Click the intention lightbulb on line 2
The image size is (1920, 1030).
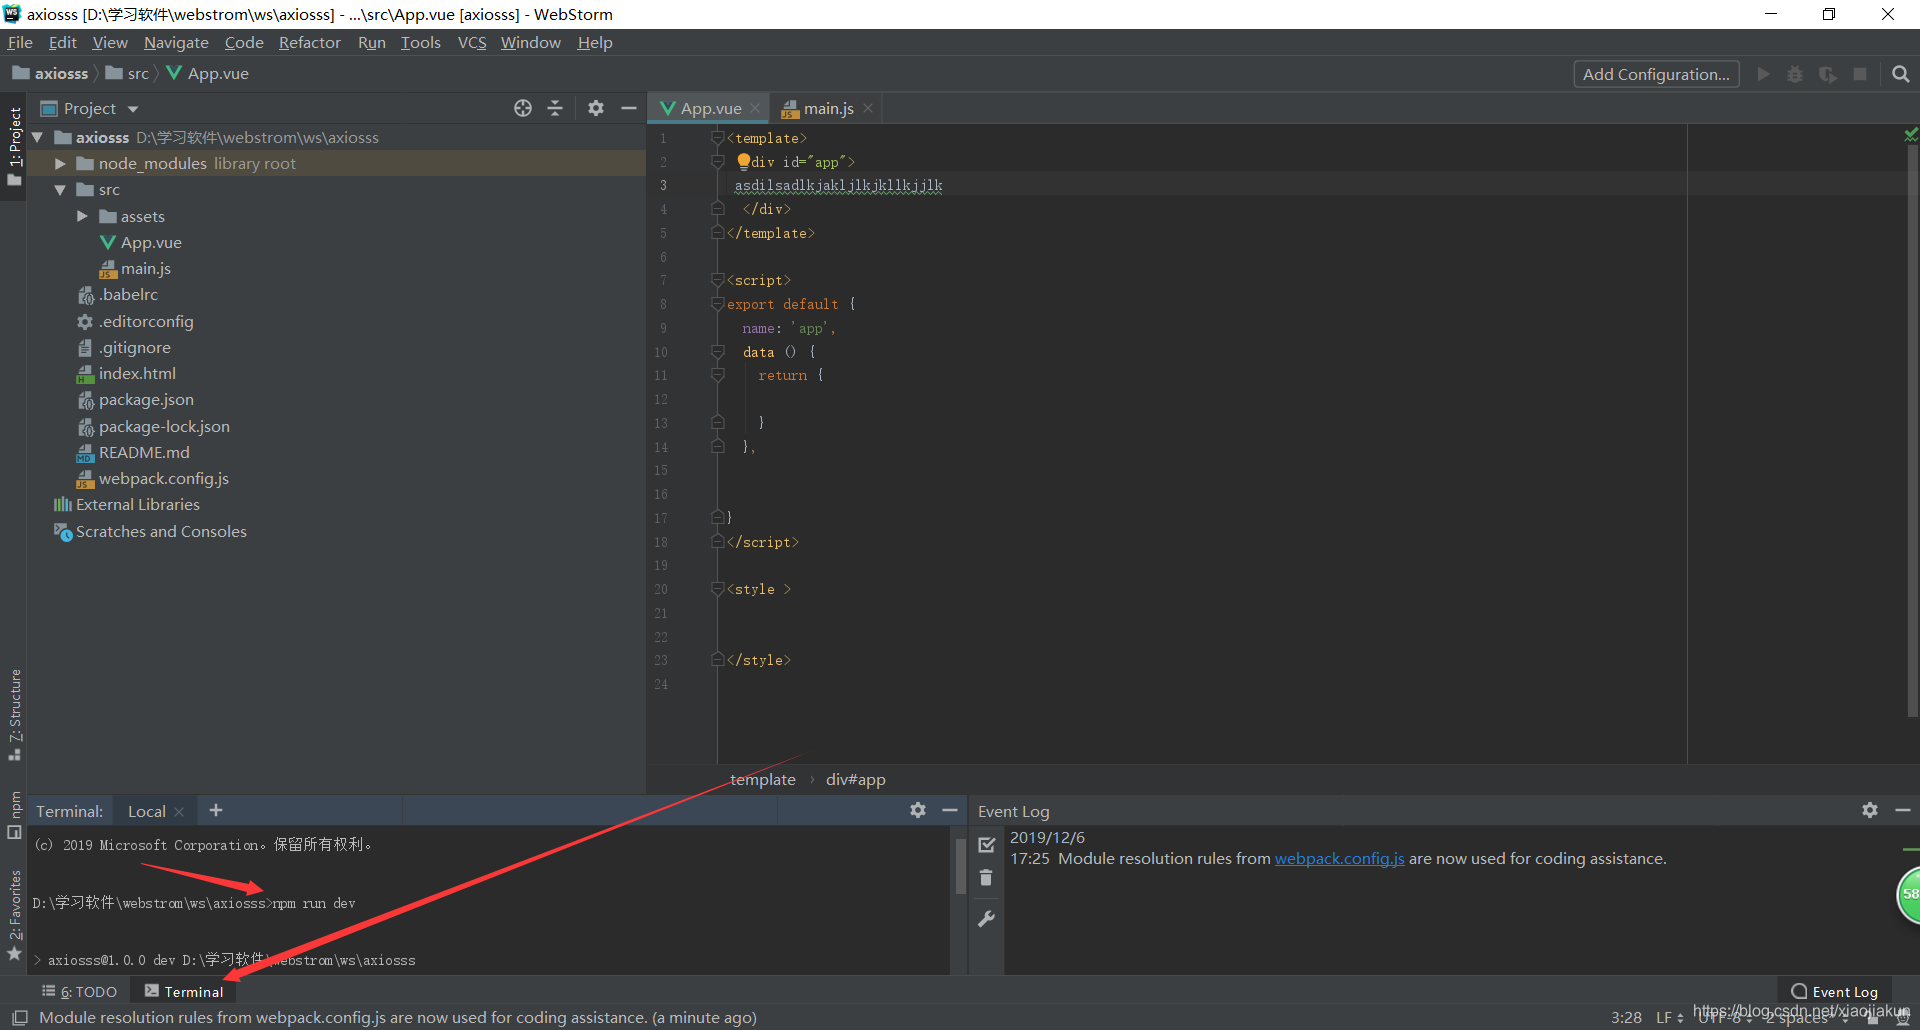pyautogui.click(x=743, y=161)
